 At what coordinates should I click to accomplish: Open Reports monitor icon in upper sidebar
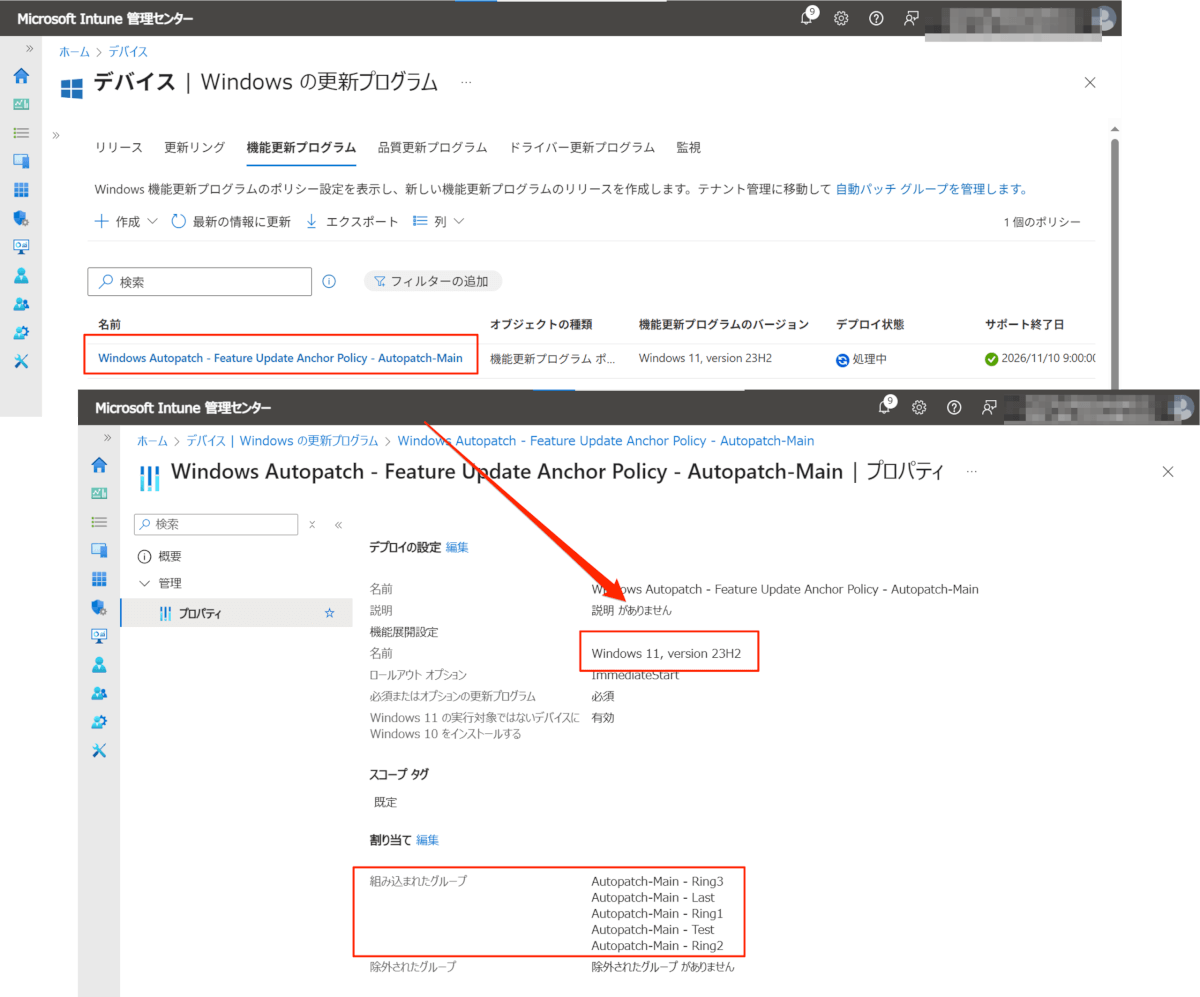point(21,246)
